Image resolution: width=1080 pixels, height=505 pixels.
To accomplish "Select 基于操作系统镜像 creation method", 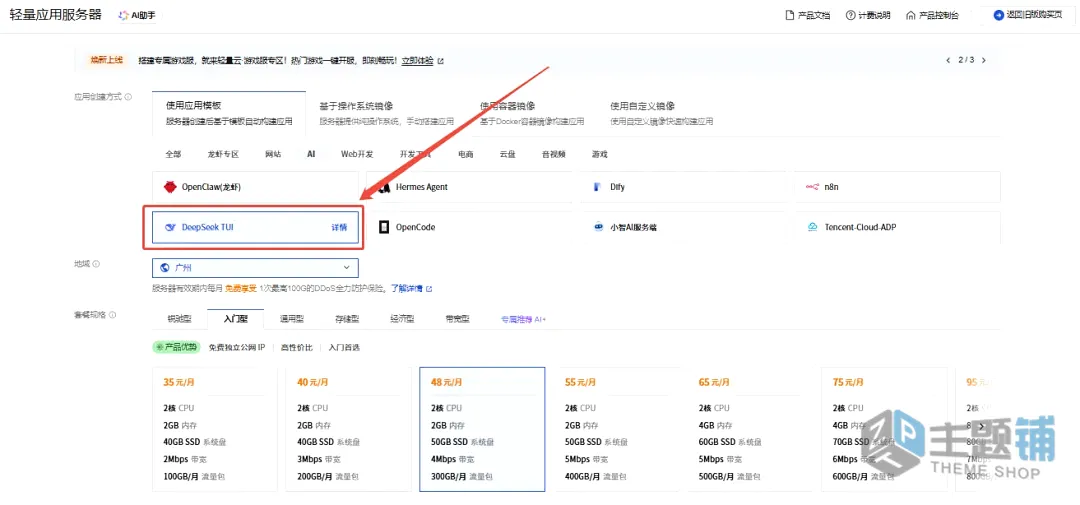I will pyautogui.click(x=386, y=113).
